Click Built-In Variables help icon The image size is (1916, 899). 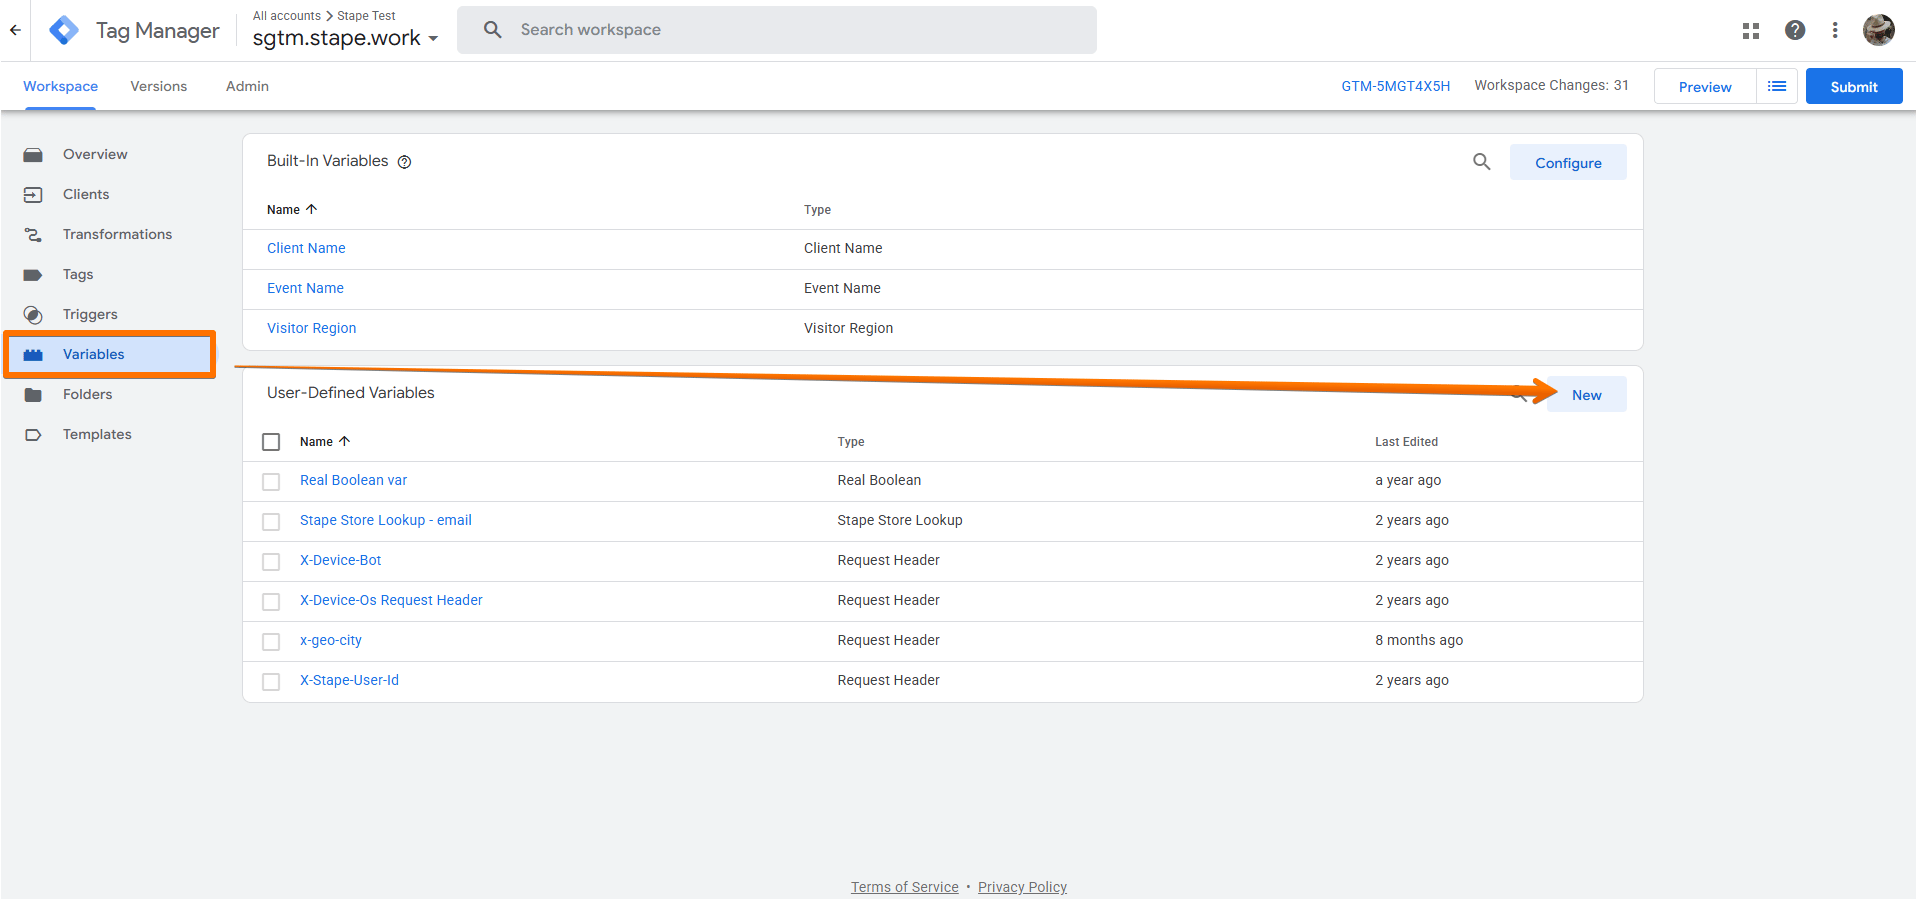point(405,162)
